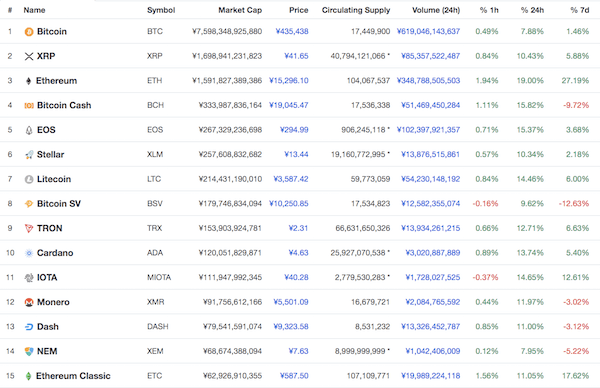Viewport: 600px width, 388px height.
Task: Click the XRP logo icon
Action: (x=29, y=56)
